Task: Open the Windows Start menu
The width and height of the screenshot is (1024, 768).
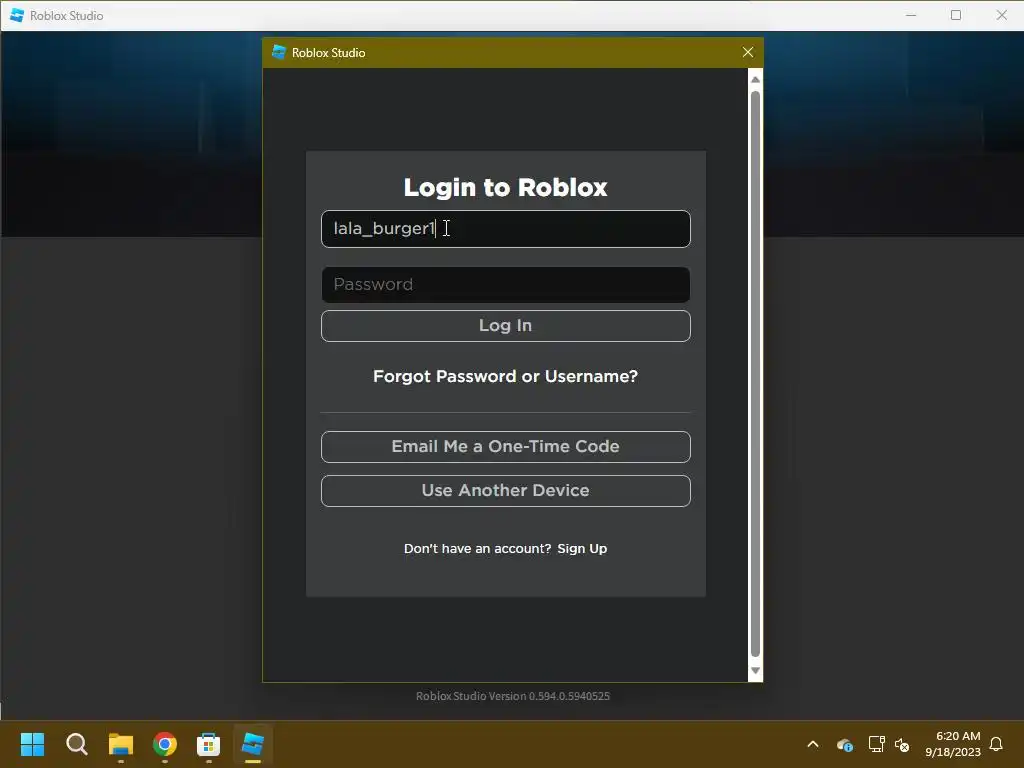Action: point(32,744)
